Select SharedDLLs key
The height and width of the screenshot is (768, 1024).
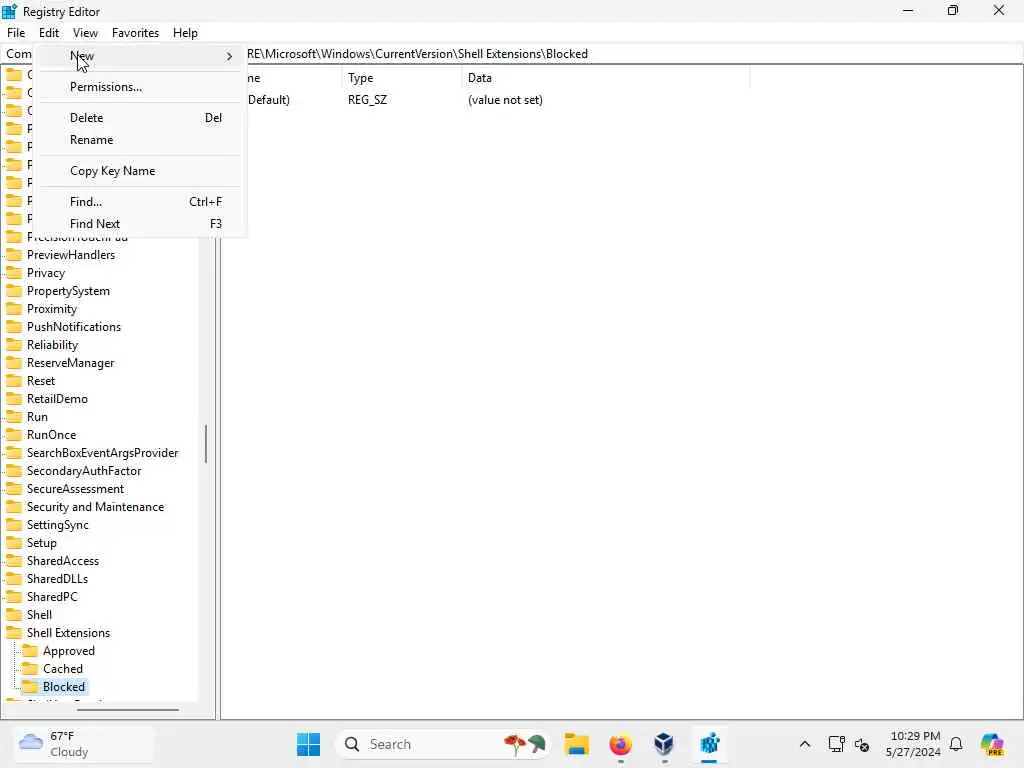pyautogui.click(x=57, y=579)
